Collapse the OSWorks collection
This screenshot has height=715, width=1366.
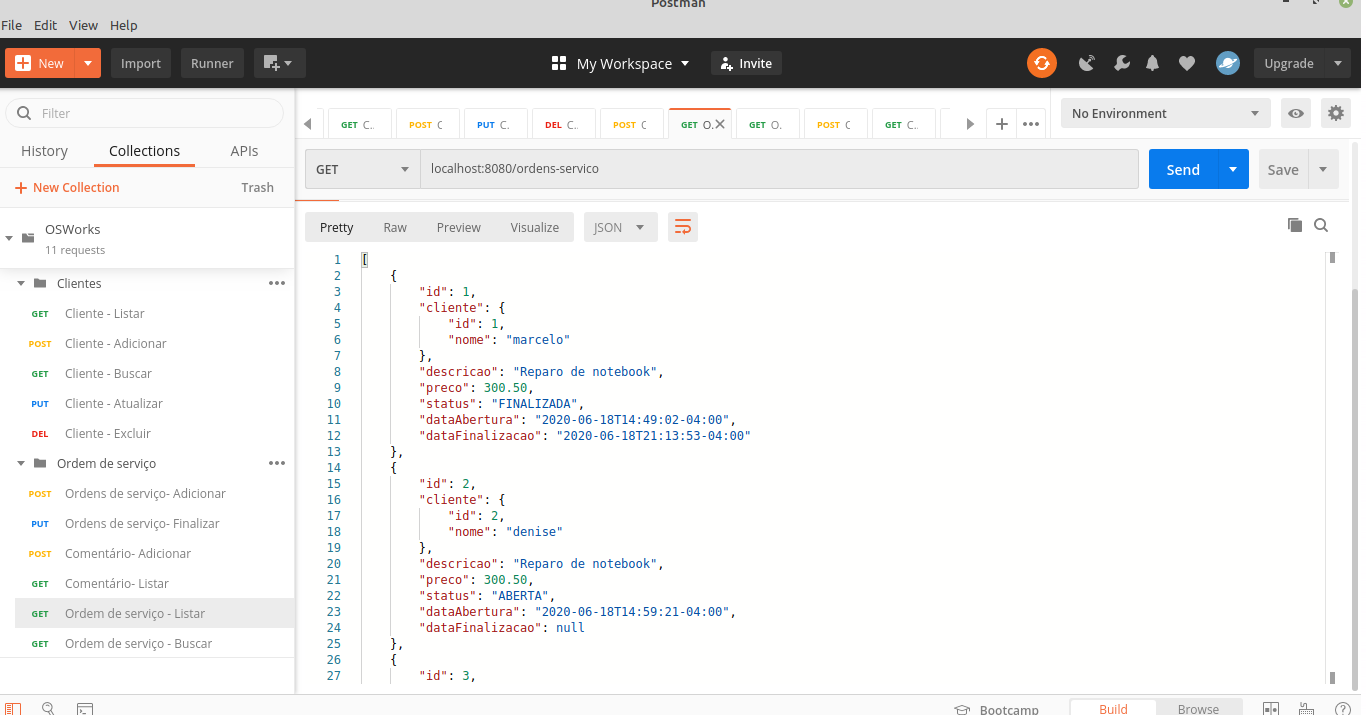[9, 238]
